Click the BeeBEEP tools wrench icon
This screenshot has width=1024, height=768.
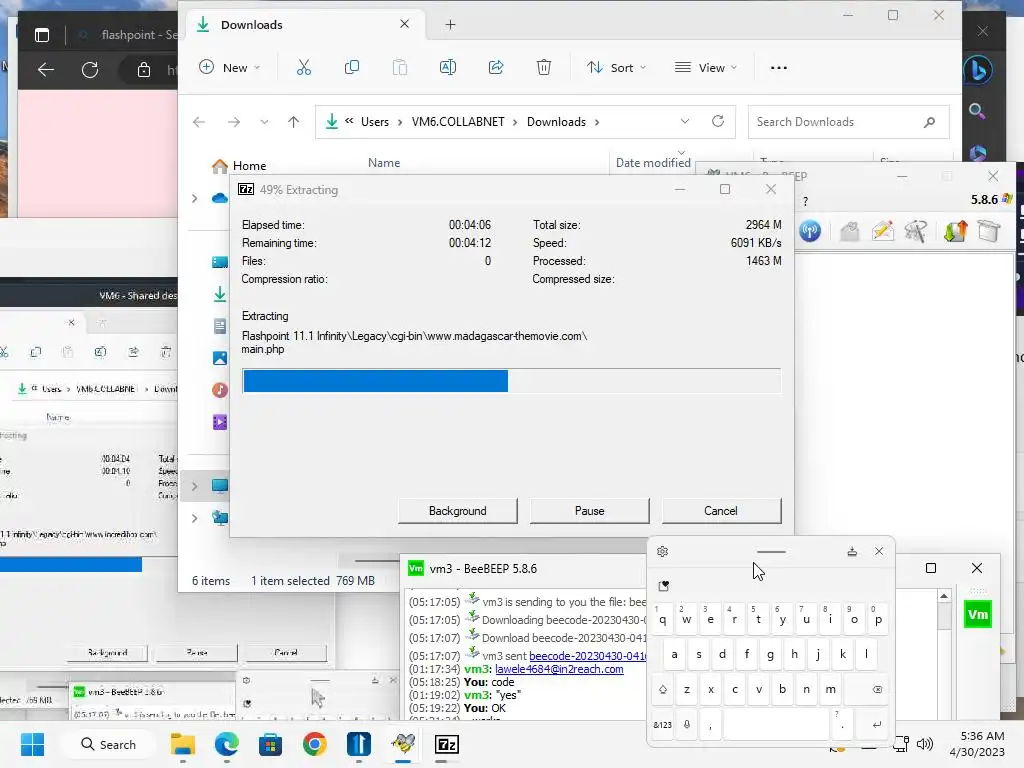916,231
